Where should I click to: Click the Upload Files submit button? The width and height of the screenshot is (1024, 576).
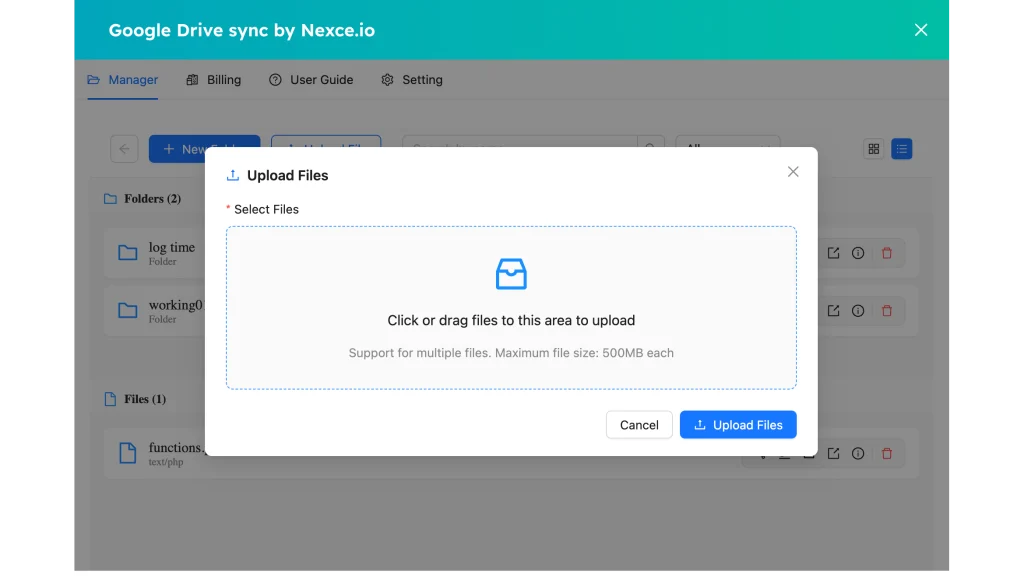click(738, 425)
